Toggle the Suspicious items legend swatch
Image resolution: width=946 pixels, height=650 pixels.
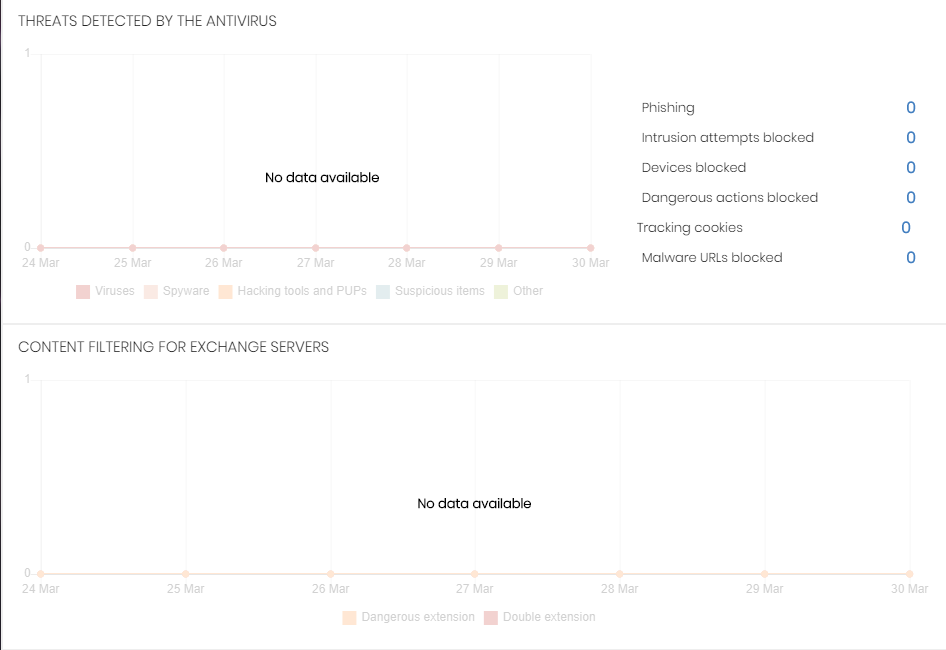click(x=383, y=292)
